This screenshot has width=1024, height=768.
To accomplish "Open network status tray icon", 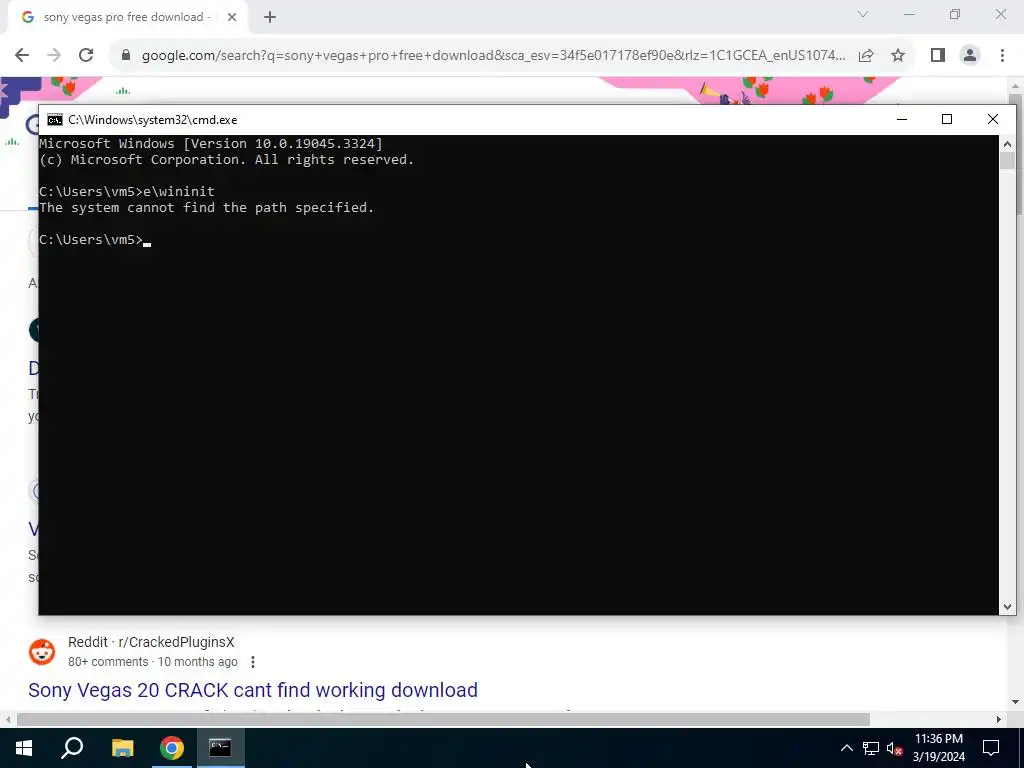I will point(871,748).
